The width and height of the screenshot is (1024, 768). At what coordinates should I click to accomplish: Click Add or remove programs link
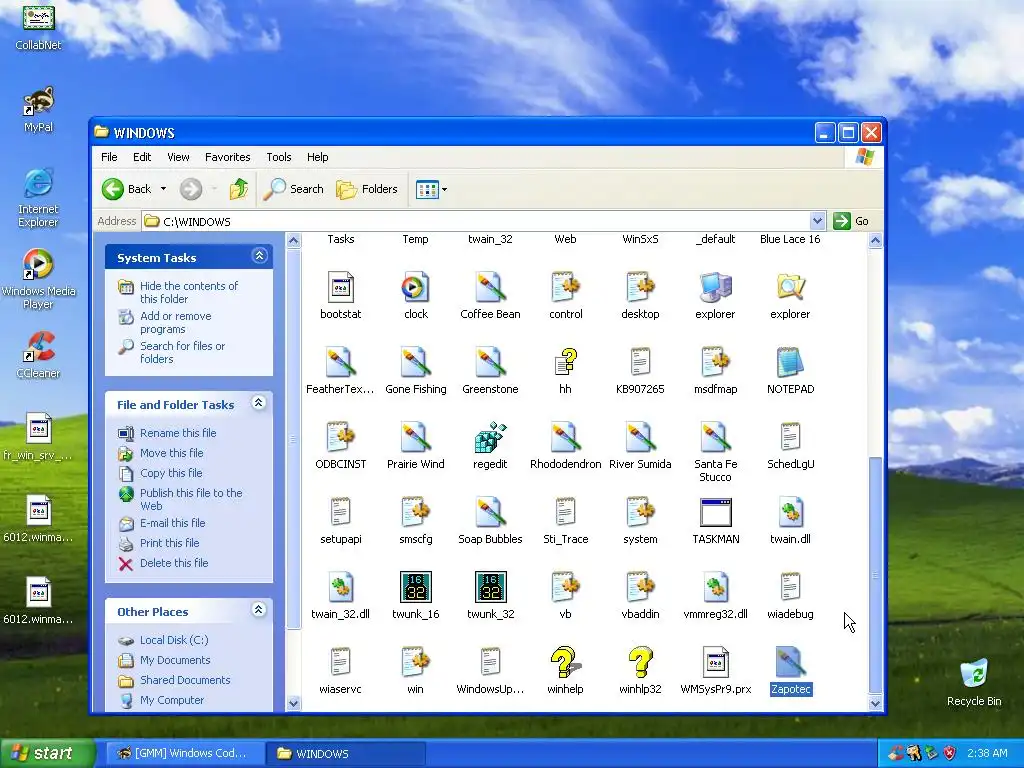point(176,323)
